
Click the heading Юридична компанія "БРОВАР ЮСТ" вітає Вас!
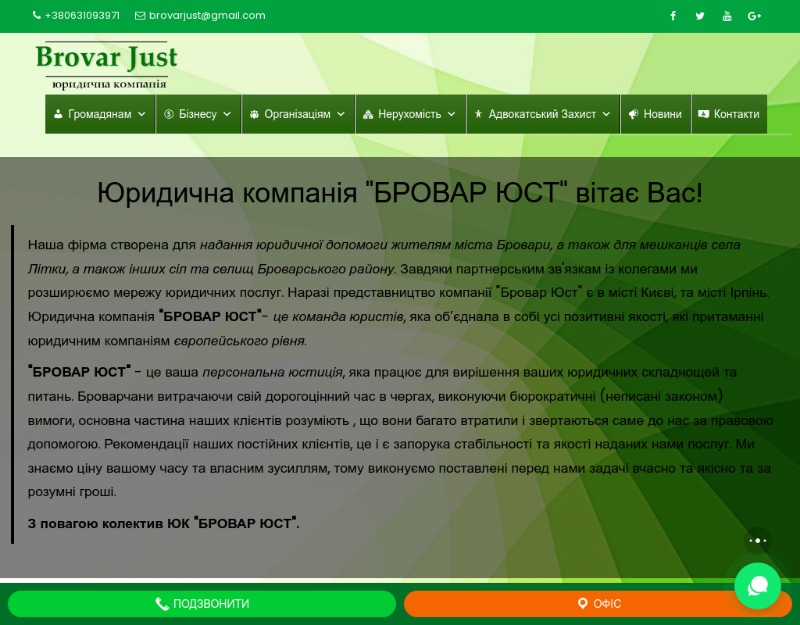[x=400, y=193]
